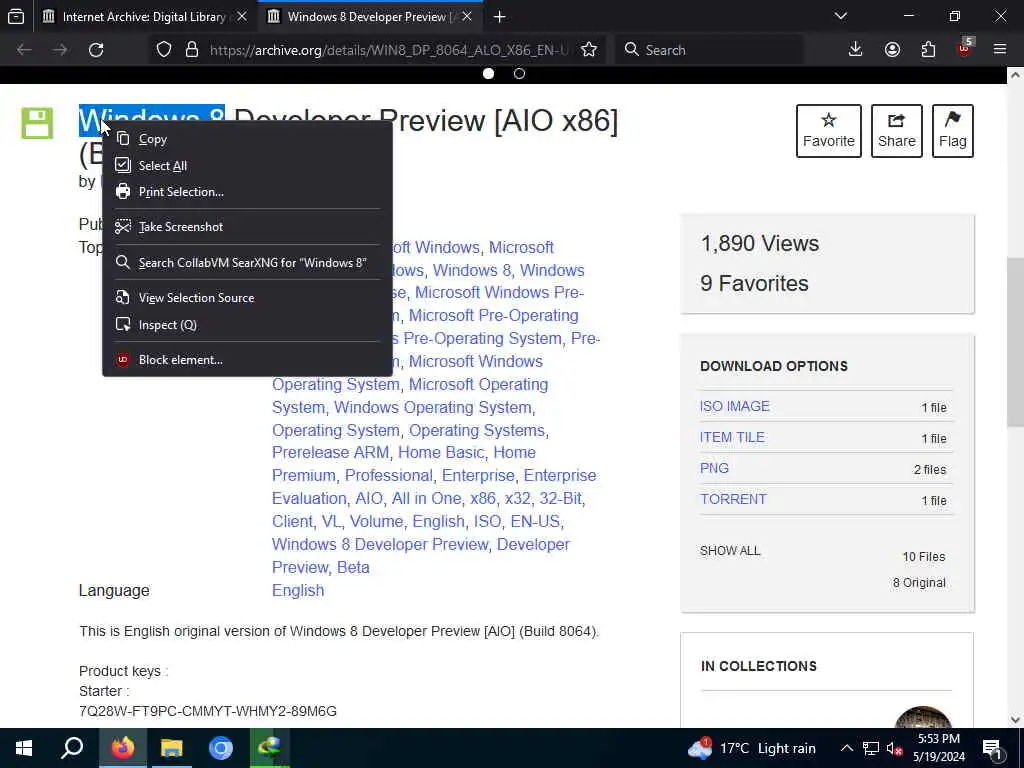This screenshot has width=1024, height=768.
Task: Click SHOW ALL download files
Action: [x=730, y=551]
